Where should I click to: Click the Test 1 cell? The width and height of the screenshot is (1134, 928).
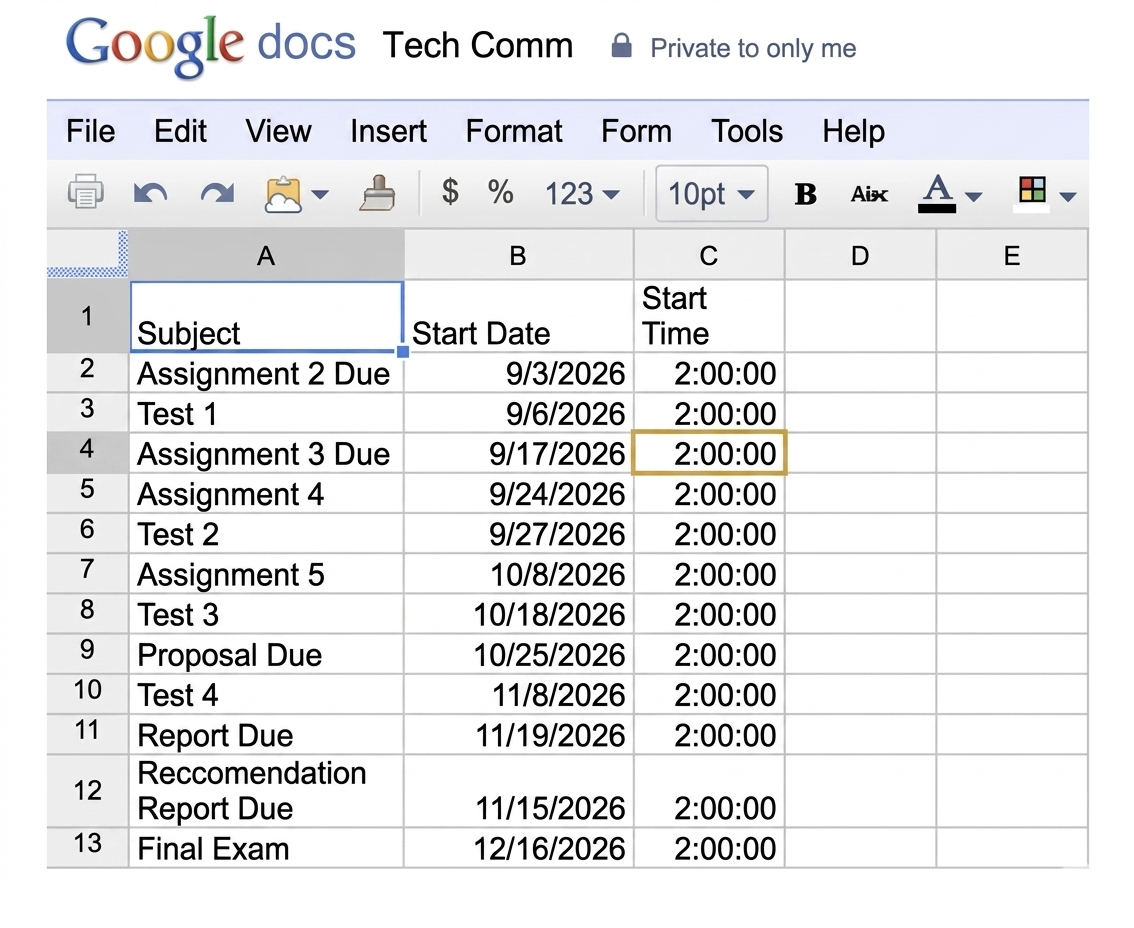[266, 414]
